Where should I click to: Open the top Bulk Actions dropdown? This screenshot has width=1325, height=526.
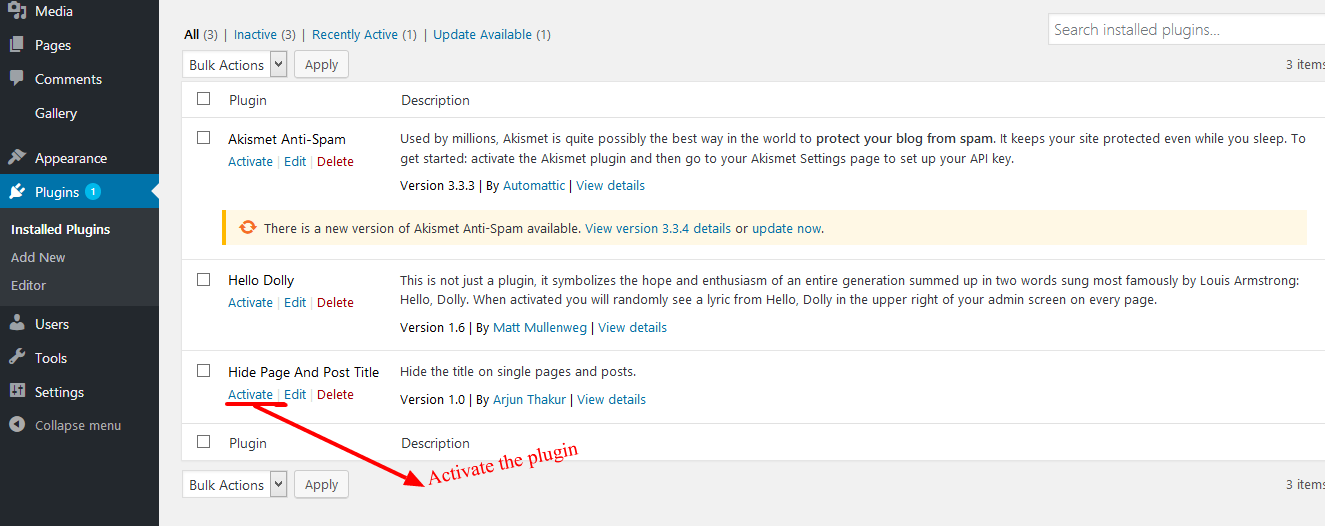click(235, 65)
